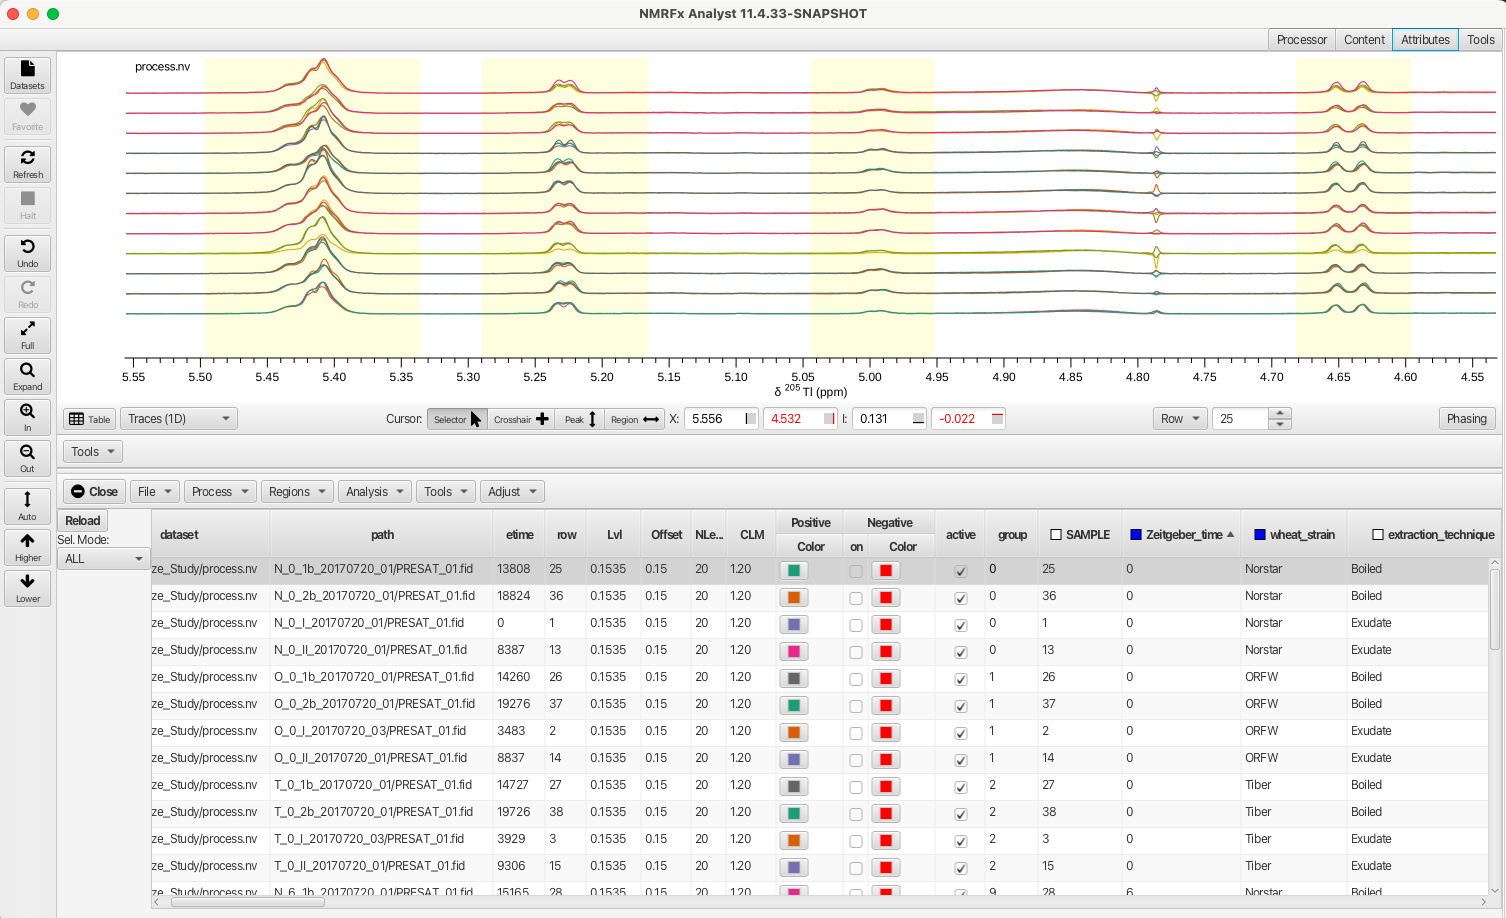Show full spectrum with Full icon

click(28, 335)
